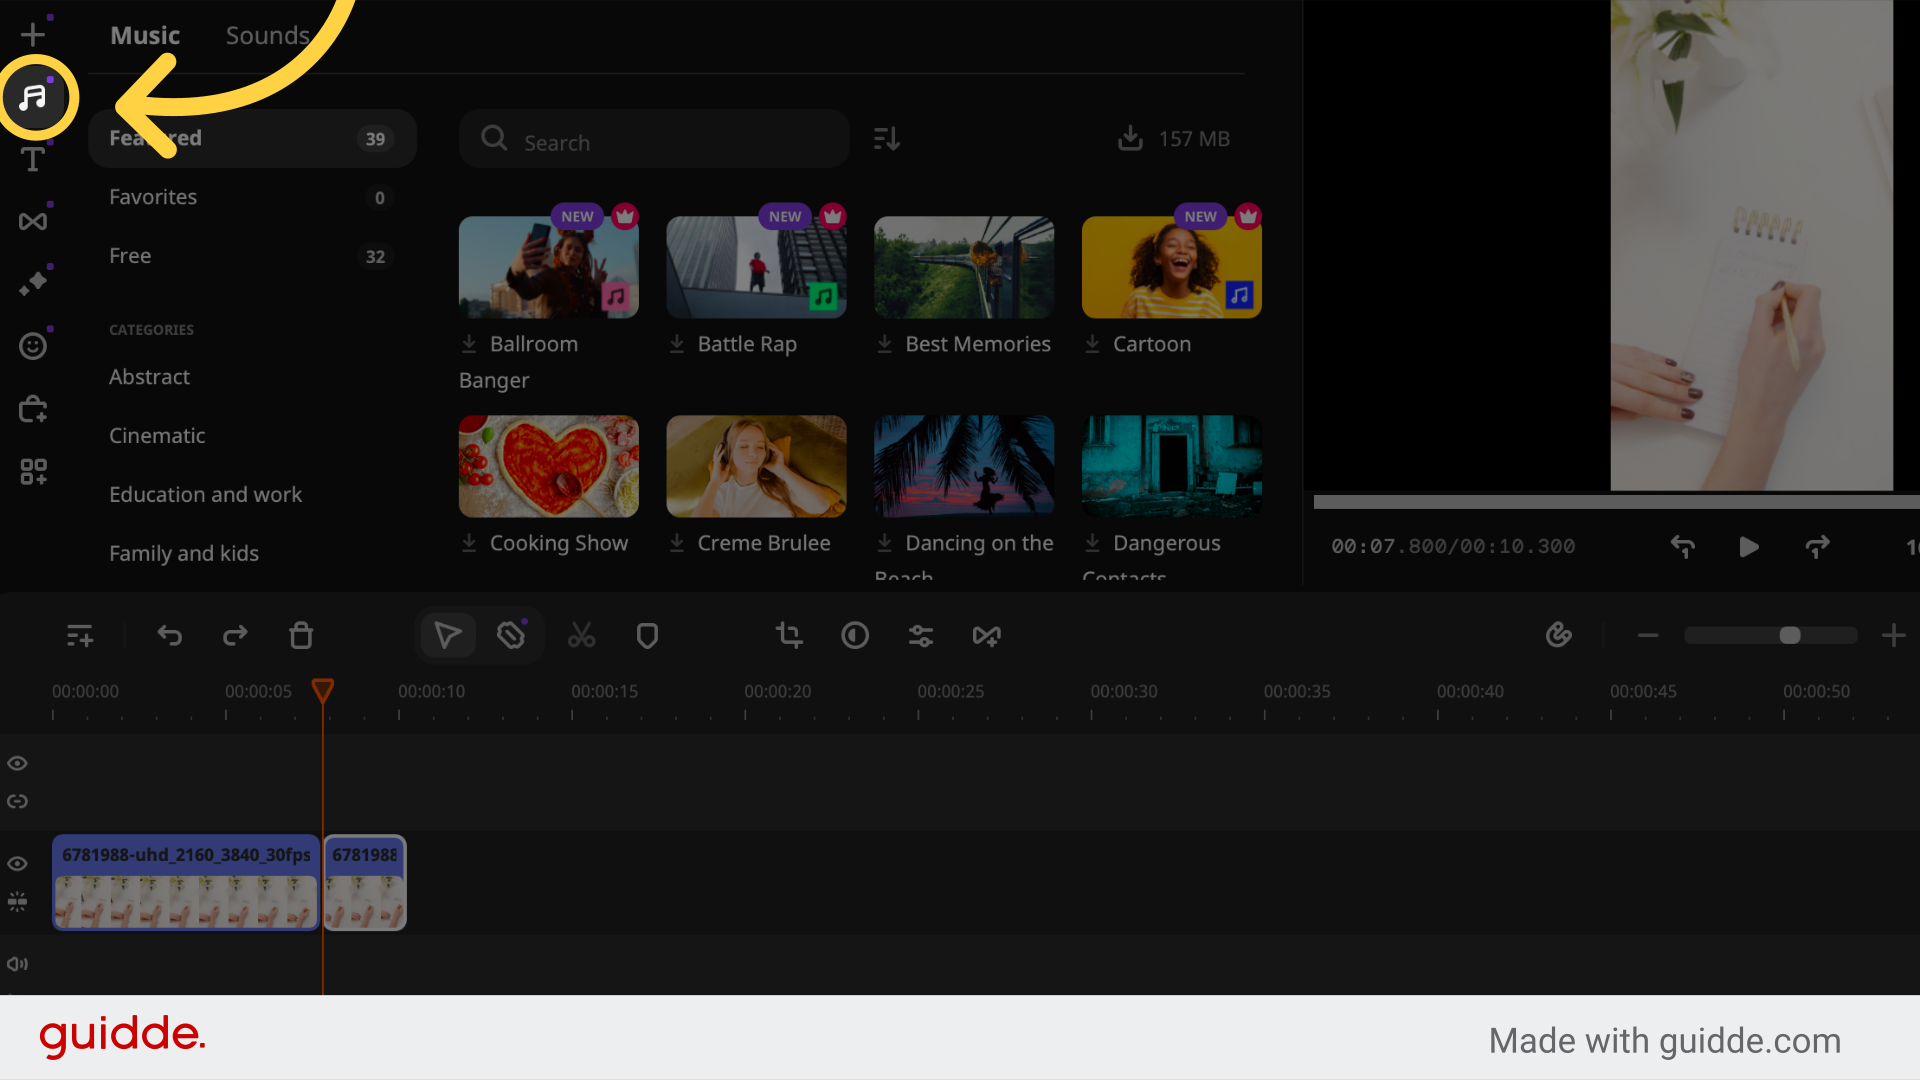Viewport: 1920px width, 1080px height.
Task: Open the add track menu icon
Action: tap(79, 635)
